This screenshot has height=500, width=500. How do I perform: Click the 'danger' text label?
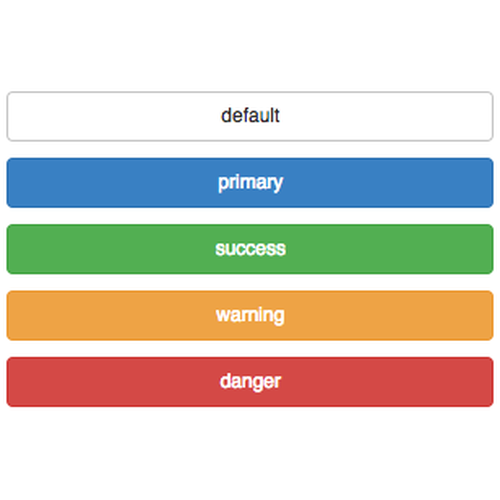coord(250,382)
